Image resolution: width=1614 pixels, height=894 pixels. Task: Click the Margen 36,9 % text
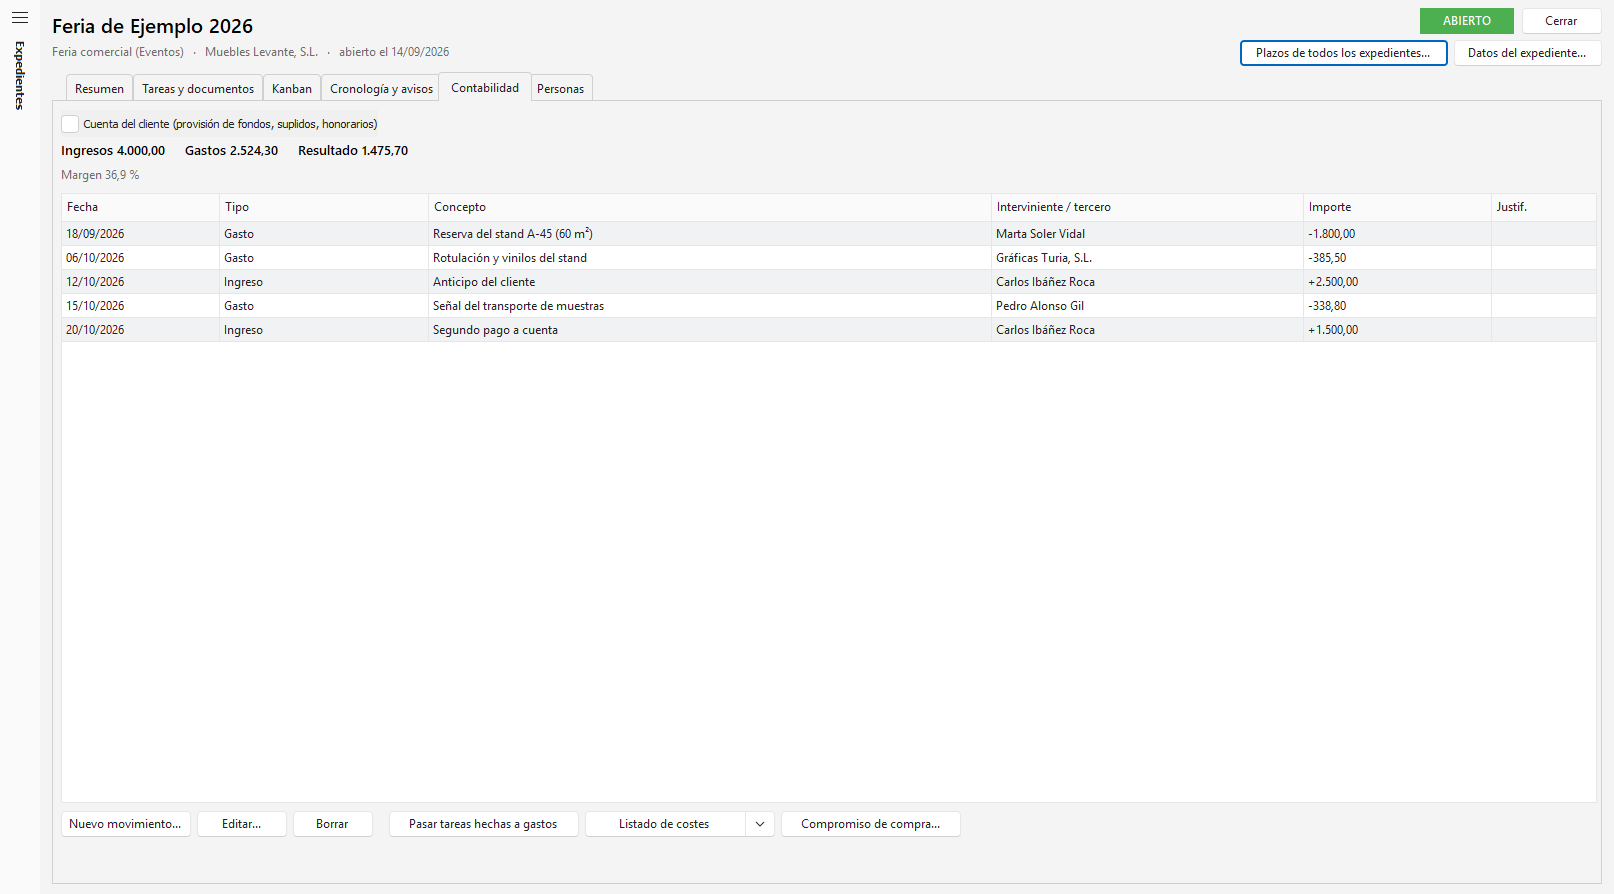[100, 175]
